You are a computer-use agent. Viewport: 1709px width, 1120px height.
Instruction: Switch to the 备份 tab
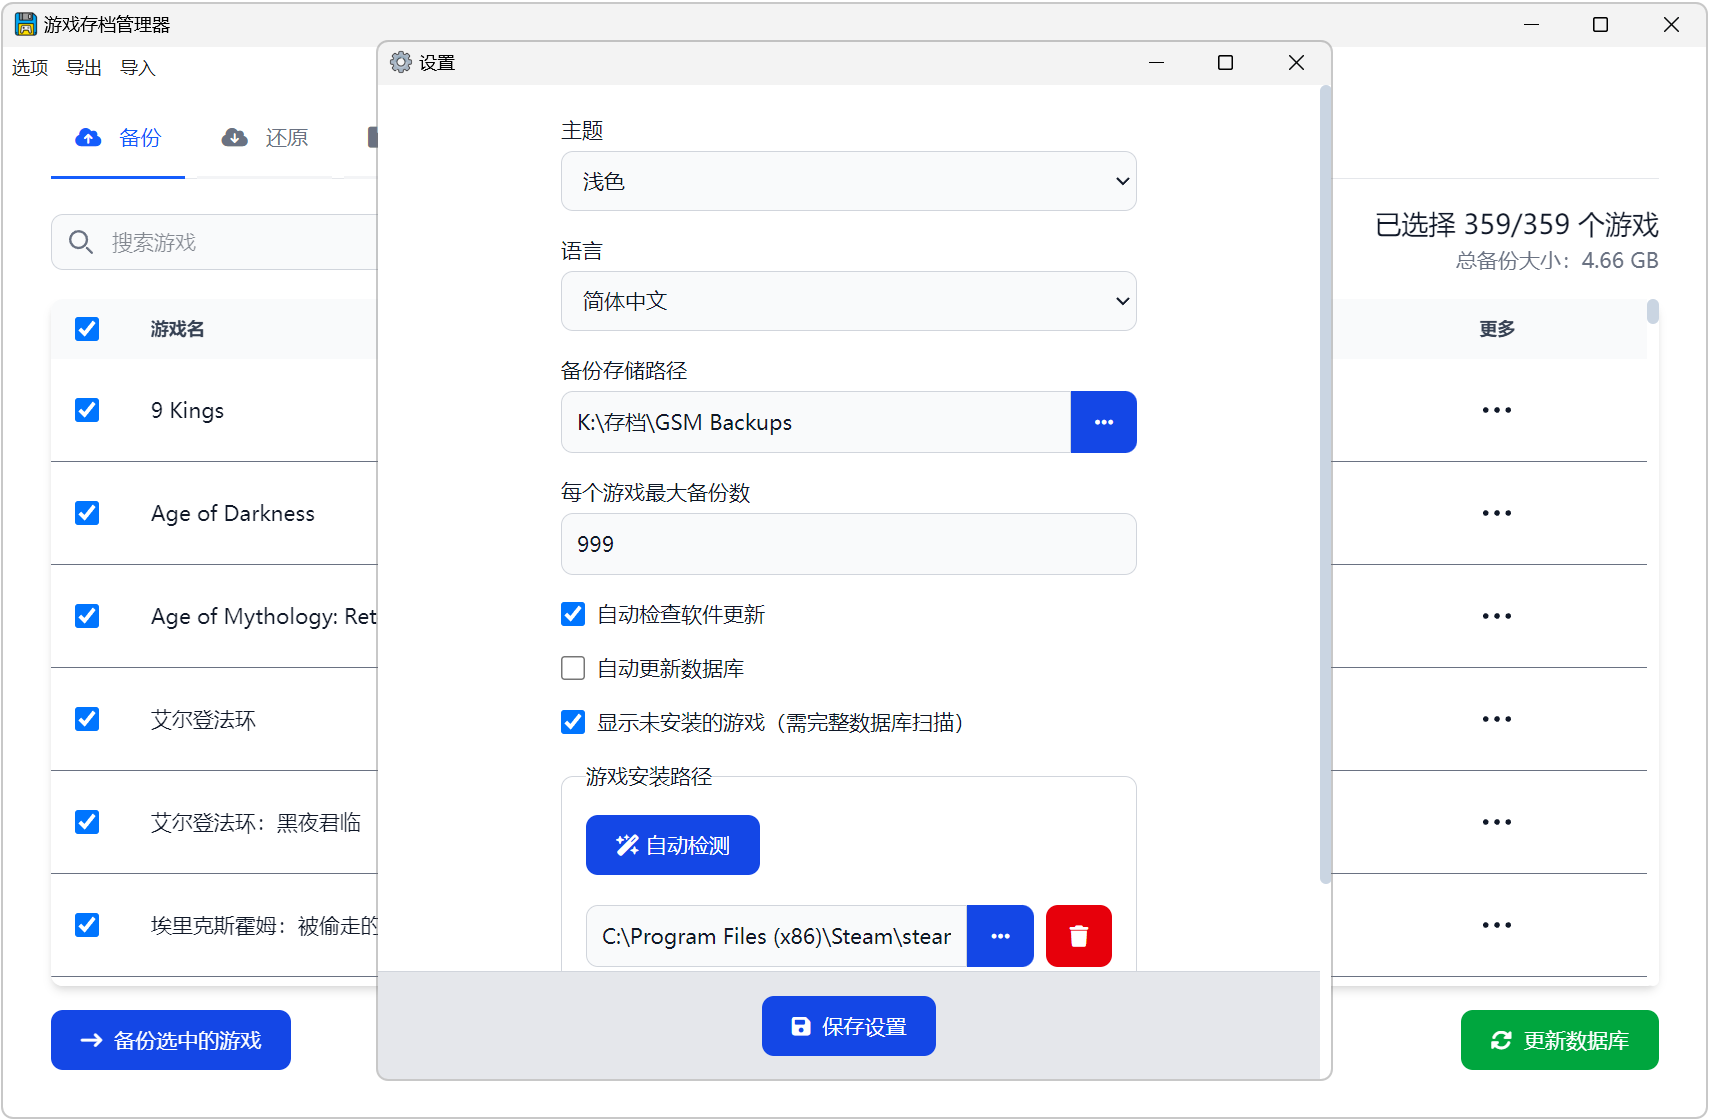pyautogui.click(x=118, y=138)
